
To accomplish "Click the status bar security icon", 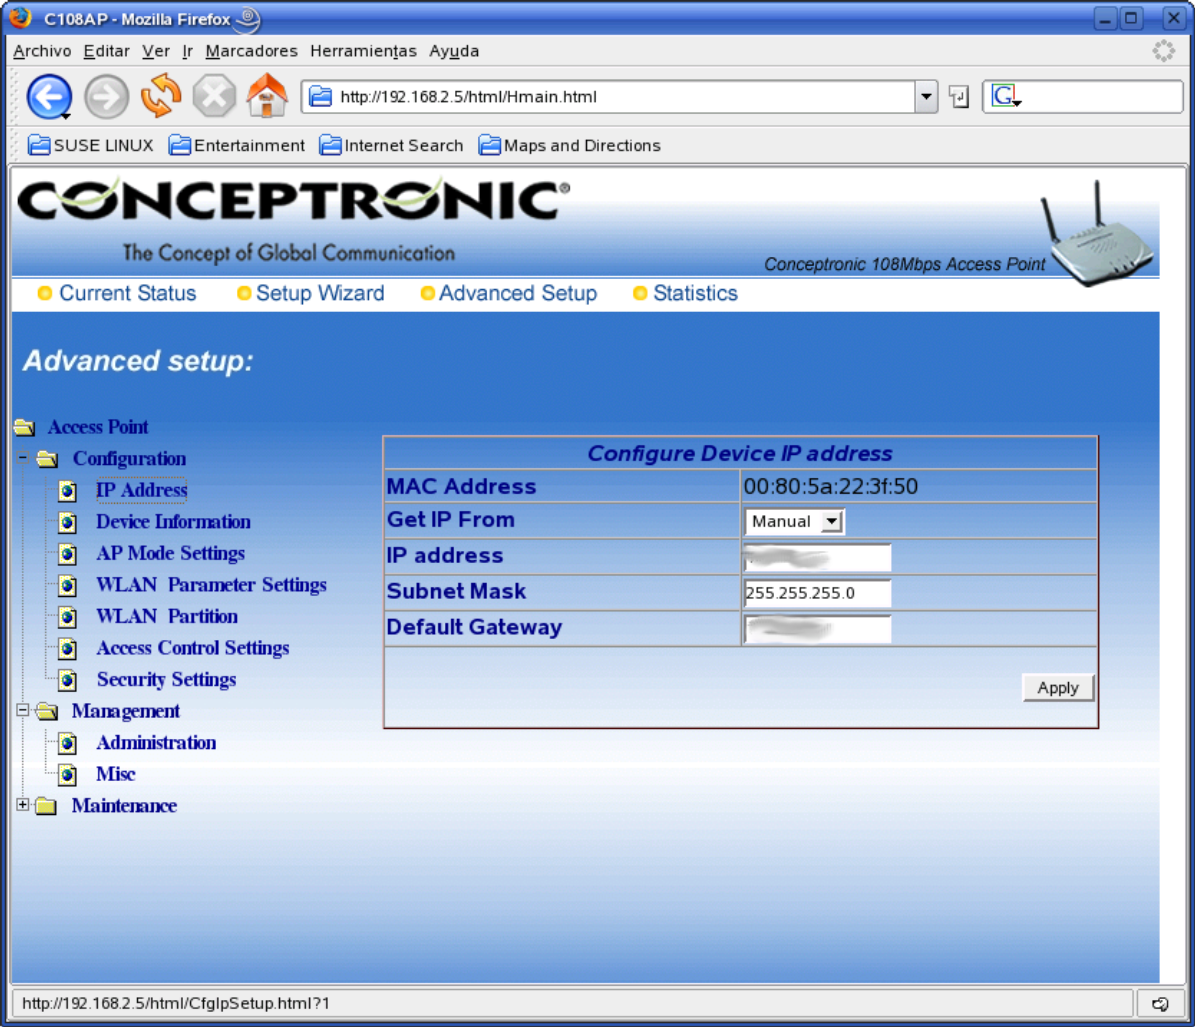I will [1160, 1004].
